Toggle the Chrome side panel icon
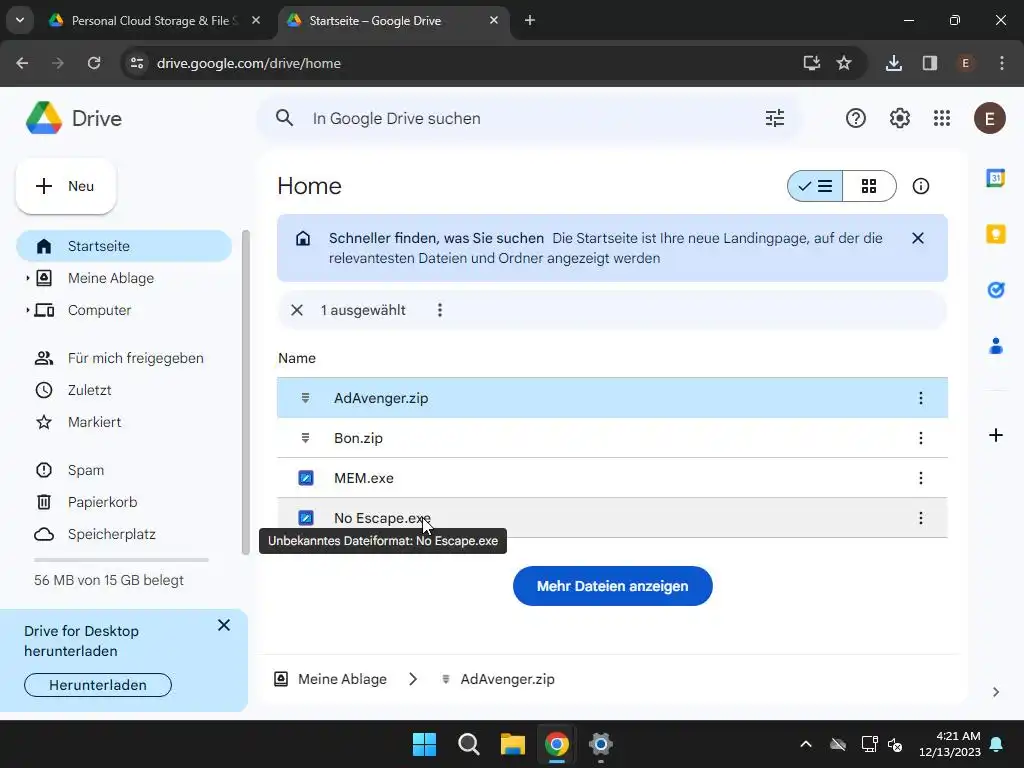 pos(929,63)
